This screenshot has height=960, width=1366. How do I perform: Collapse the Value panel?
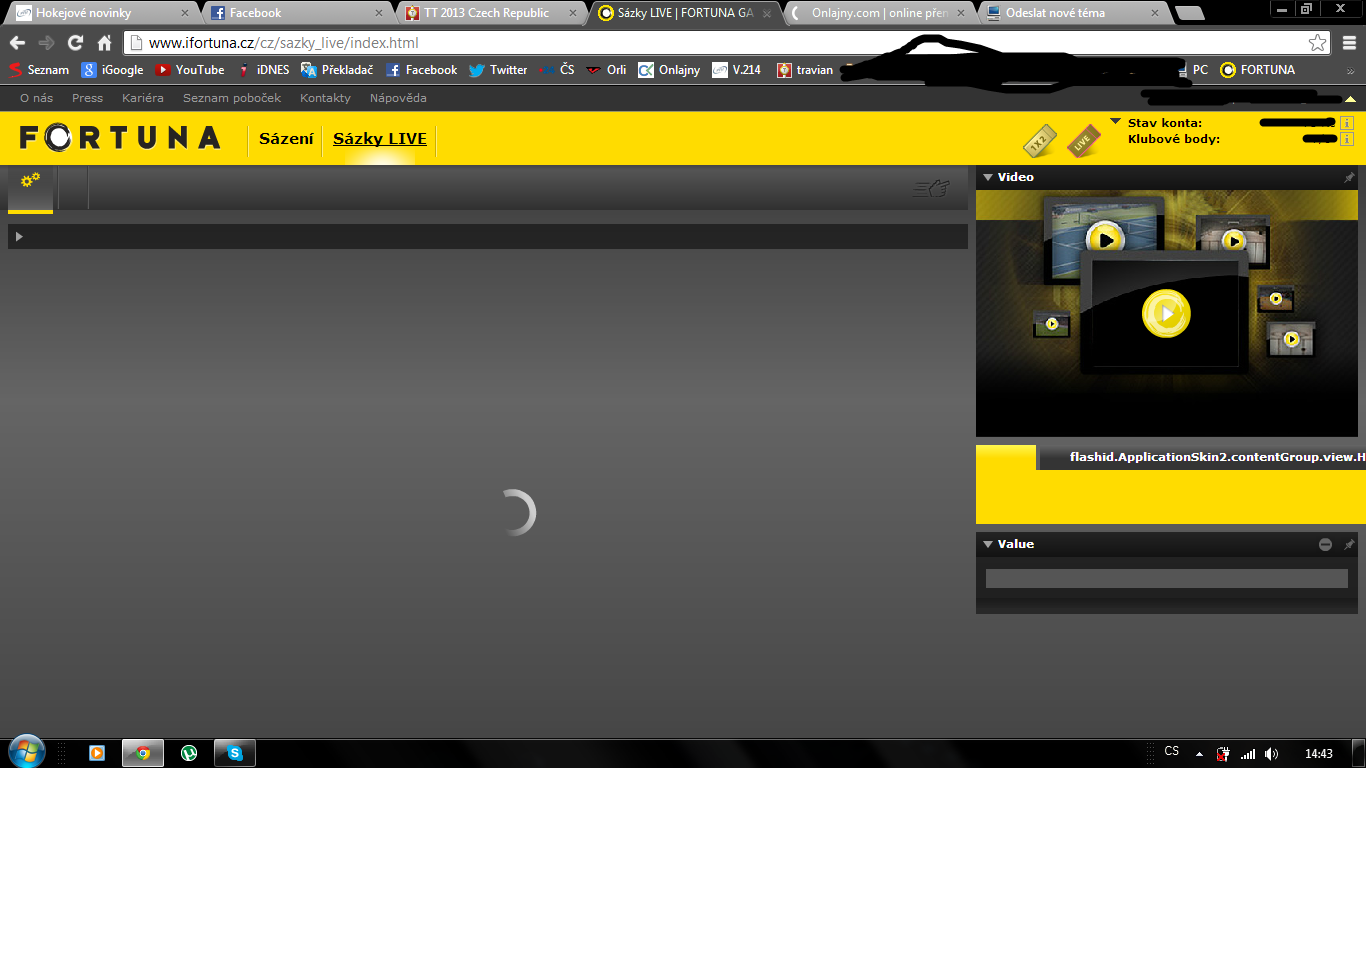point(988,544)
